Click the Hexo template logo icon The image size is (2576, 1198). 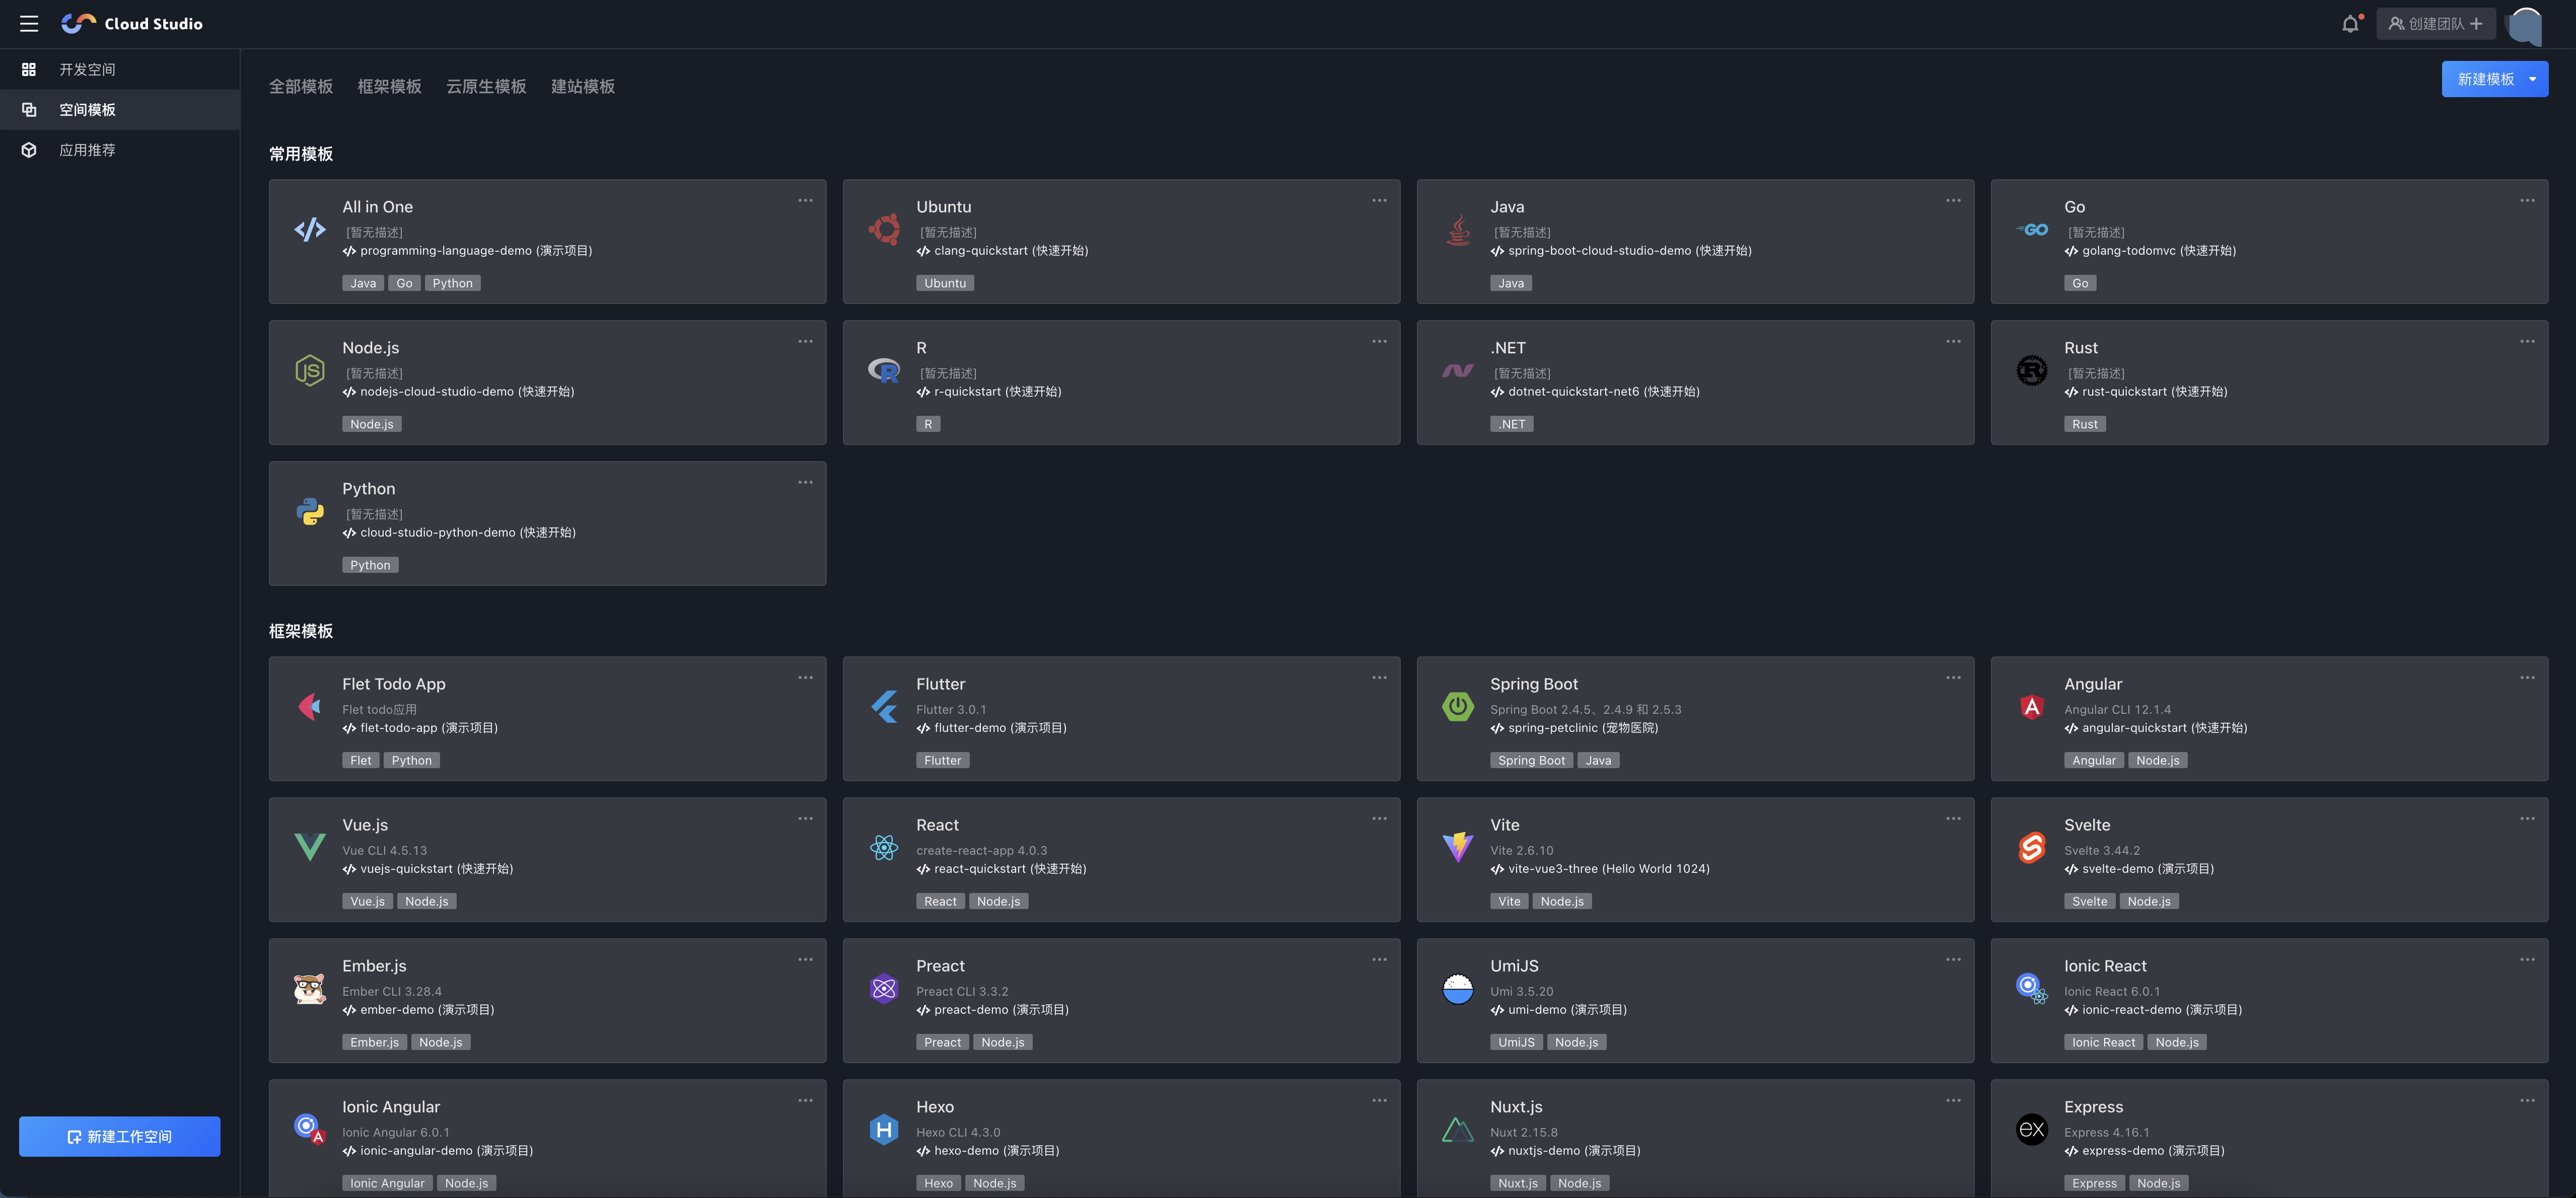pyautogui.click(x=883, y=1129)
